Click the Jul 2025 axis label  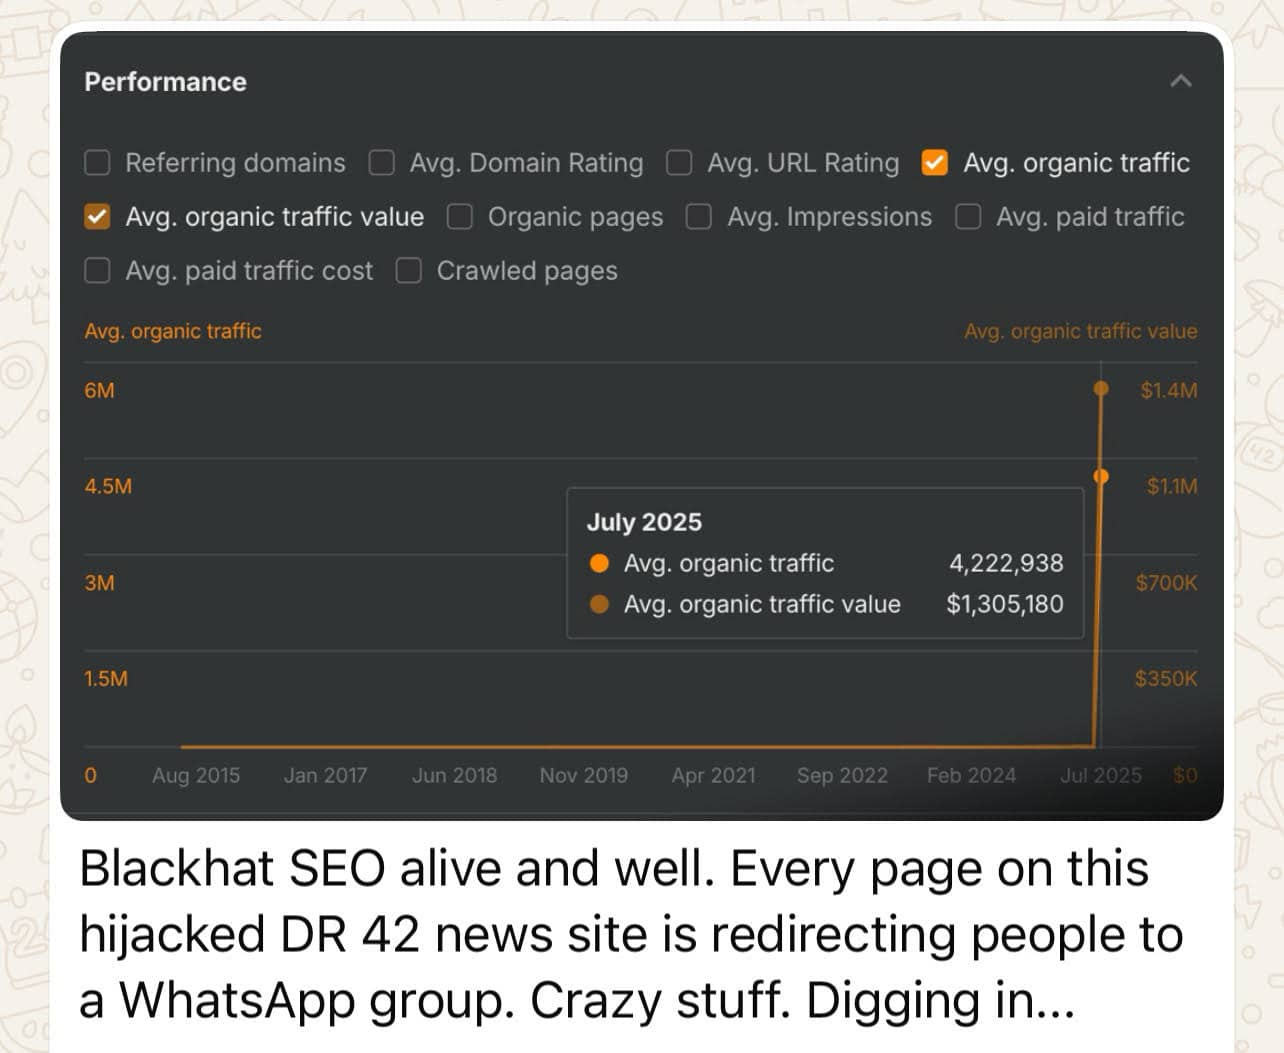tap(1100, 775)
